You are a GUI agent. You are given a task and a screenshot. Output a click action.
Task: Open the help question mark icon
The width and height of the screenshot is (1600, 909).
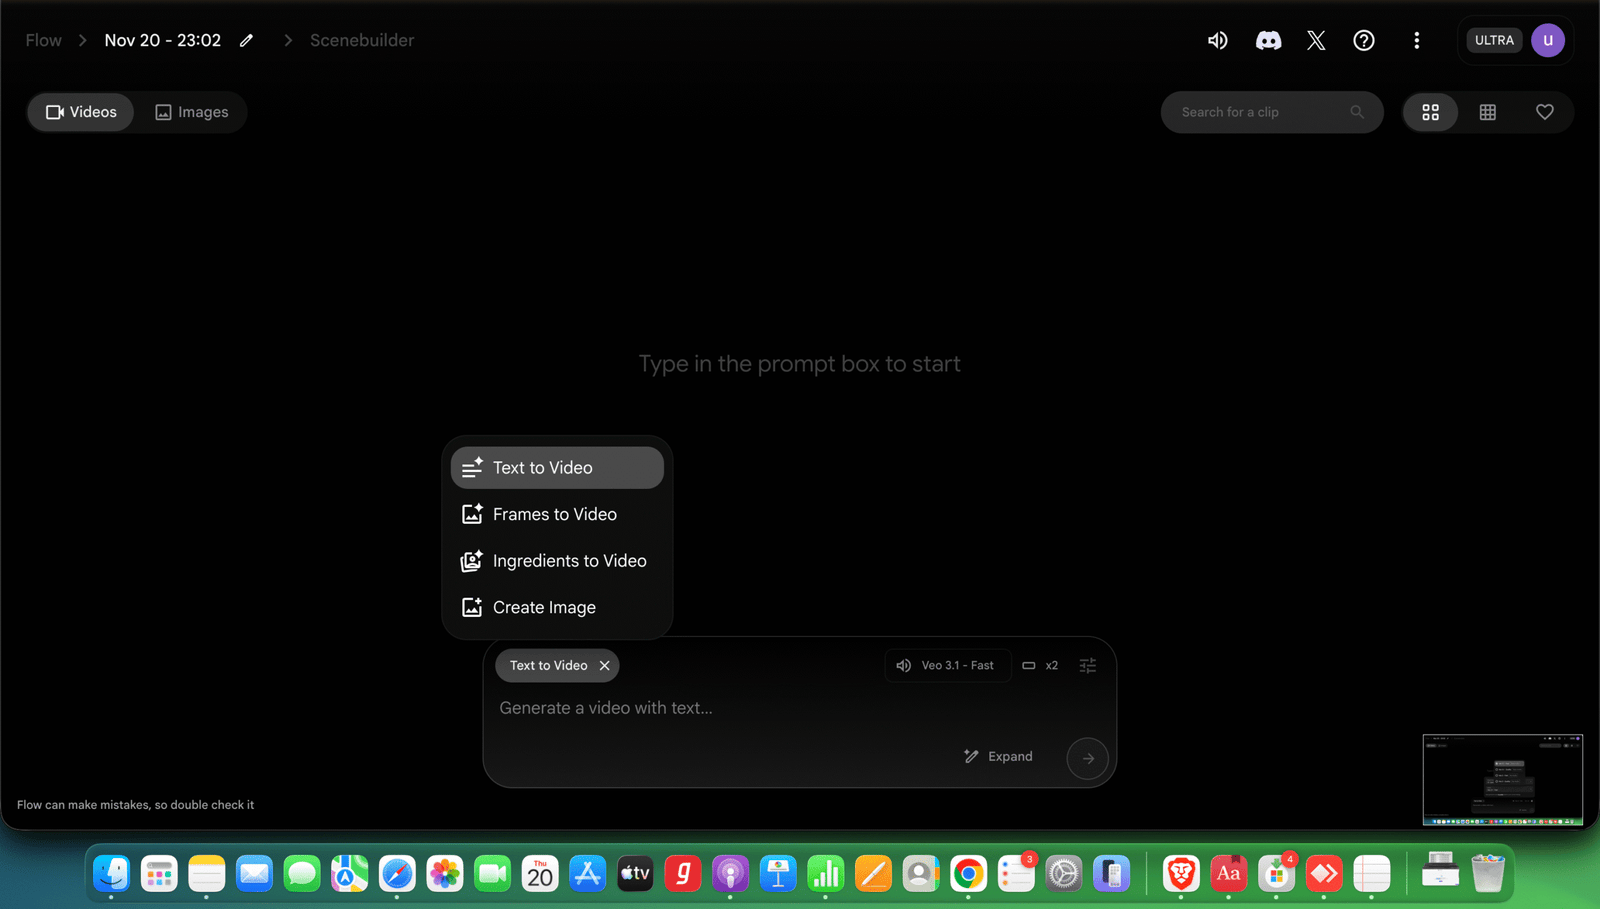click(x=1364, y=40)
